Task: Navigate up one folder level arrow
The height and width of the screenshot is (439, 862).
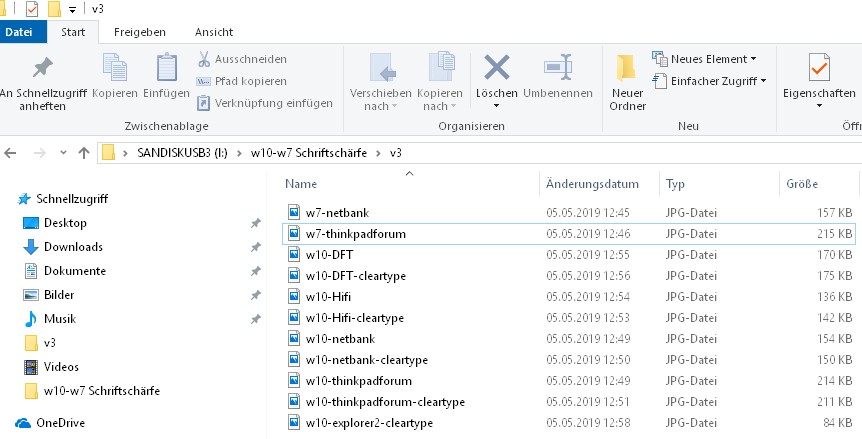Action: pos(84,153)
